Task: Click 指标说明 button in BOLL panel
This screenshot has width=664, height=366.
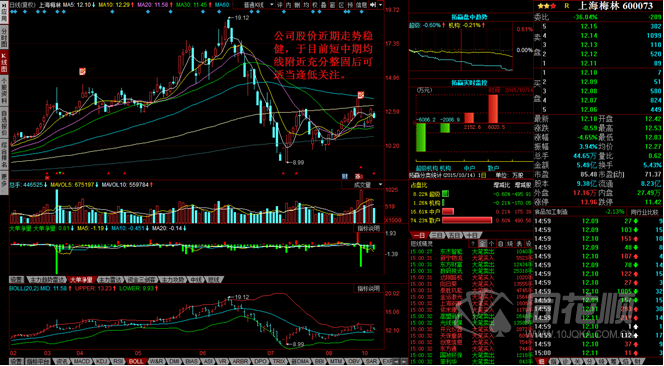Action: 368,289
